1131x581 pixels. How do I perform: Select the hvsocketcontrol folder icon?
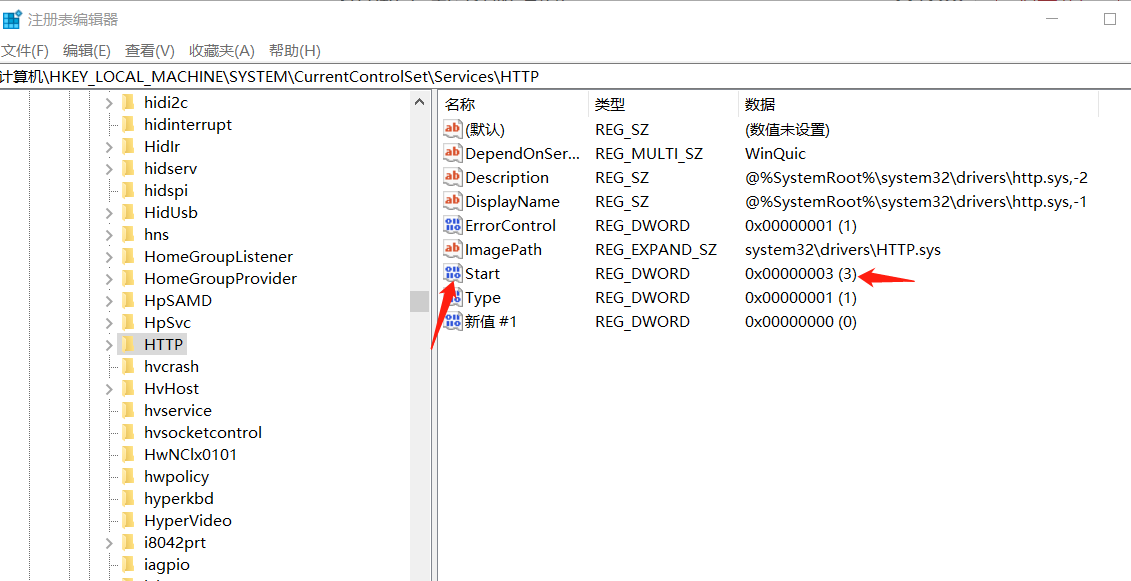click(128, 432)
